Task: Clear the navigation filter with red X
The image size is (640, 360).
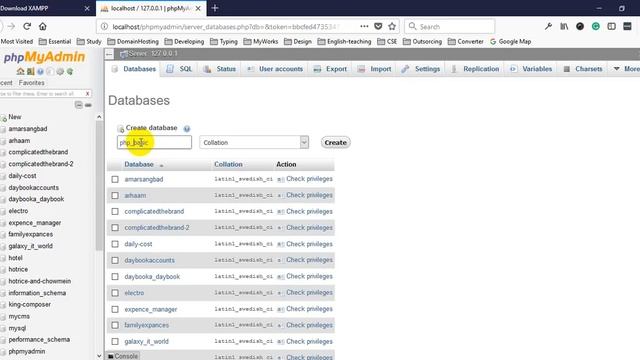Action: click(x=87, y=94)
